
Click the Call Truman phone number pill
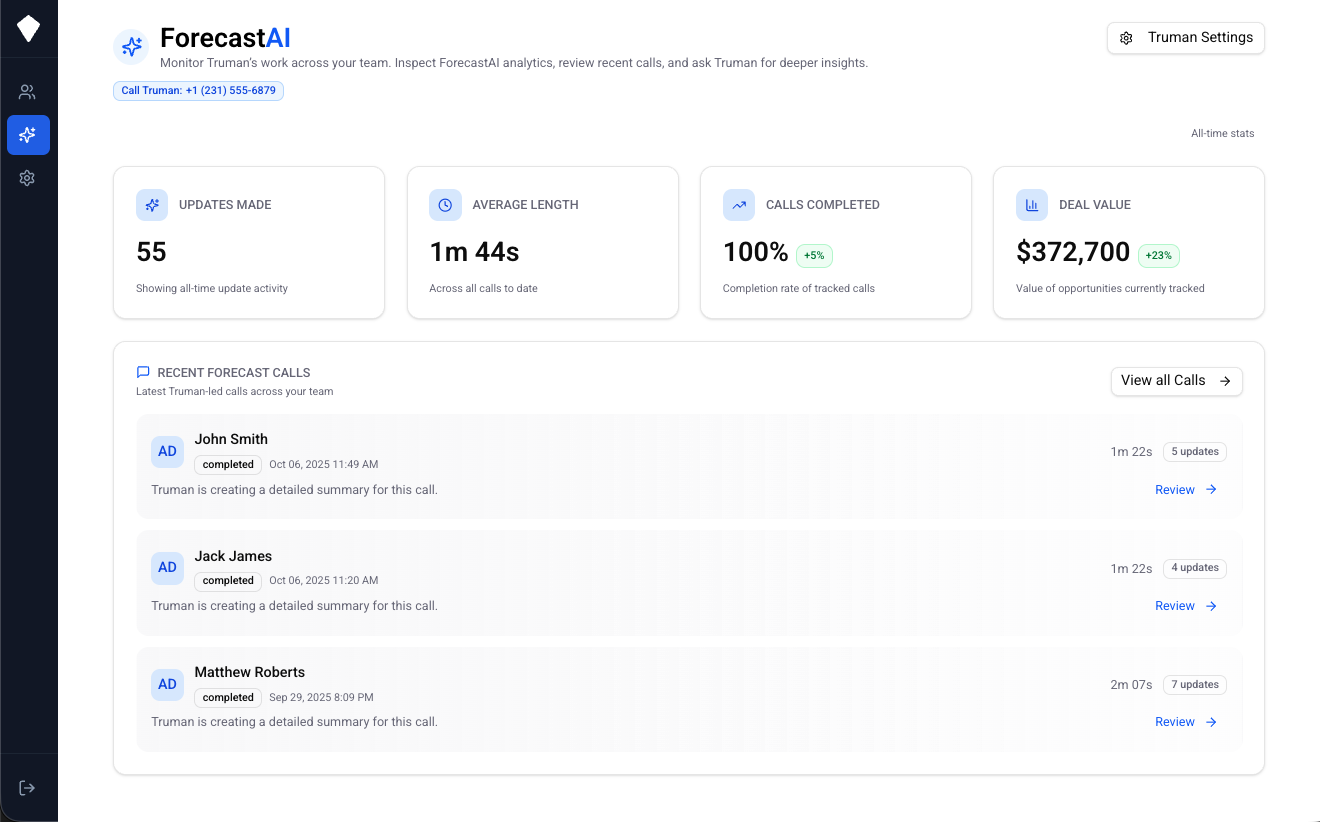198,90
